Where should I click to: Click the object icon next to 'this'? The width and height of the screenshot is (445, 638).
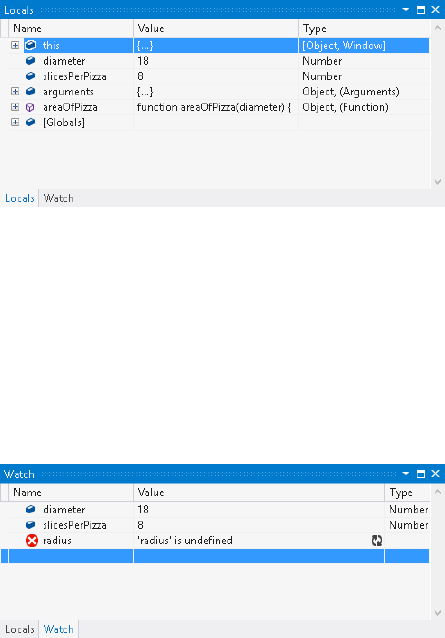(31, 45)
